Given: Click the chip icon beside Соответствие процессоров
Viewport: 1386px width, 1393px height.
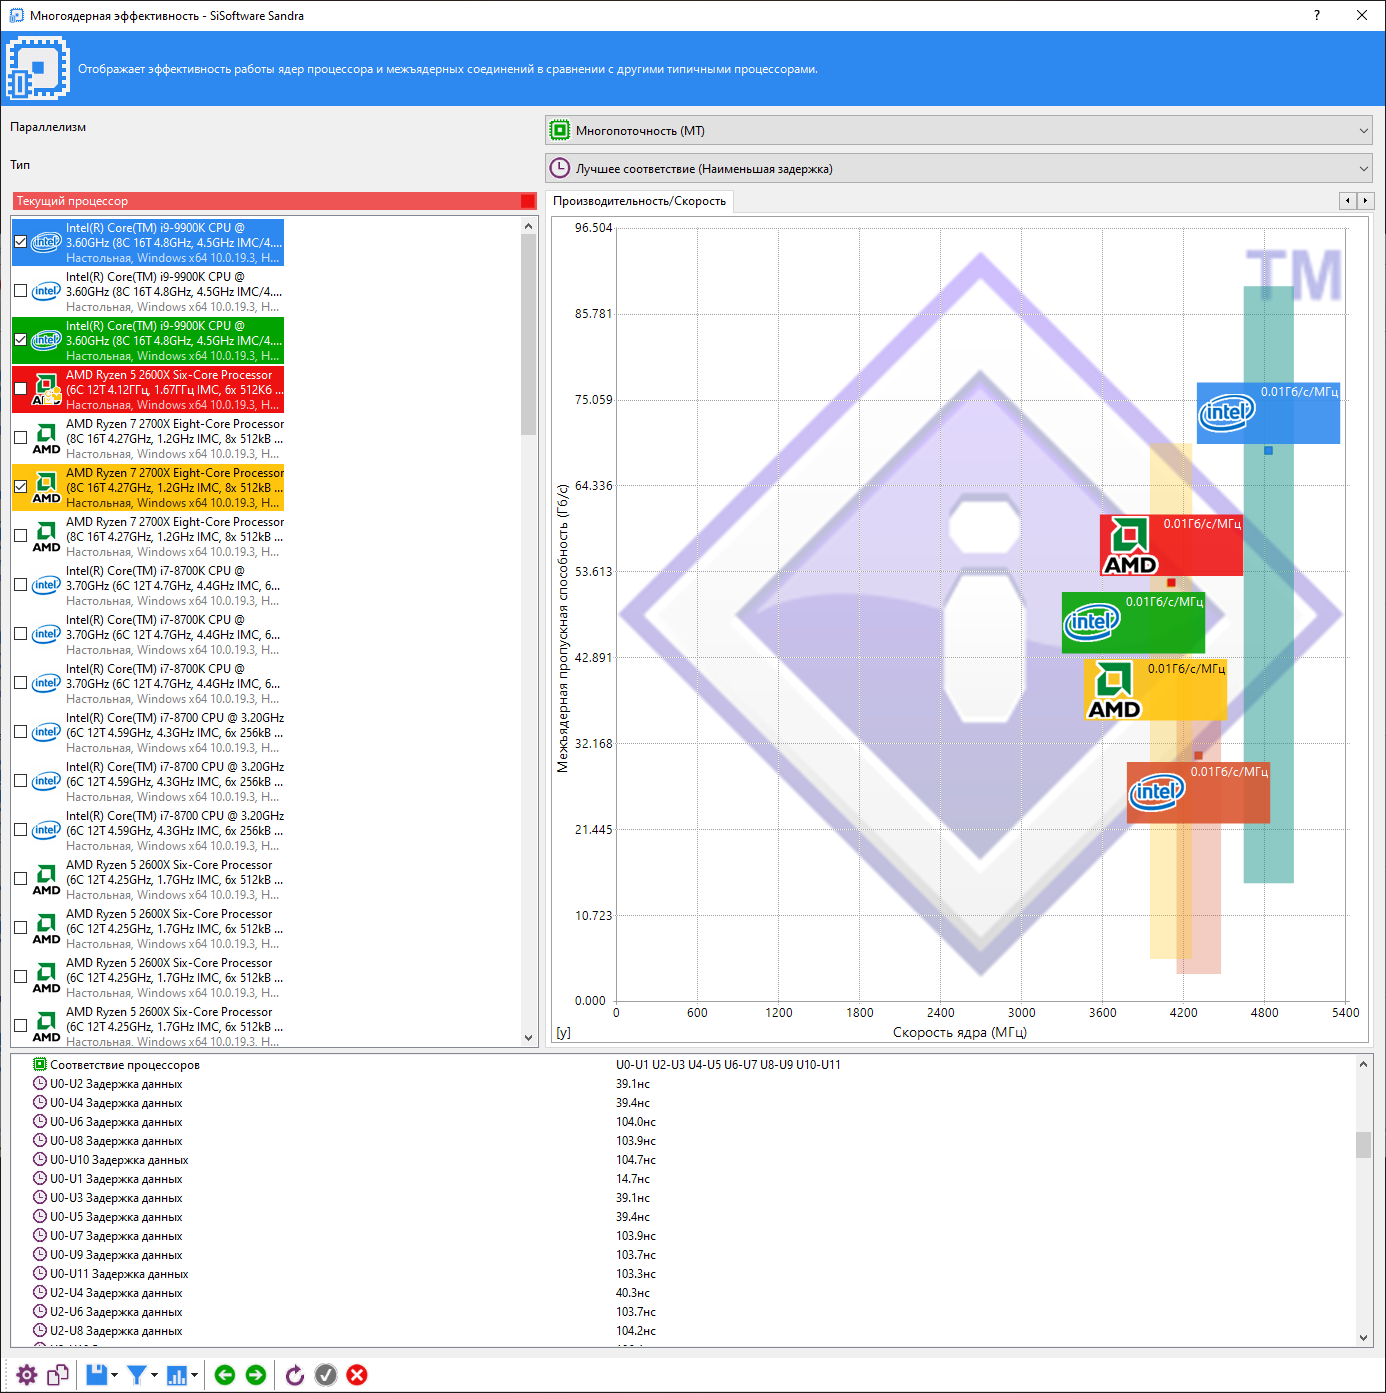Looking at the screenshot, I should (x=40, y=1065).
